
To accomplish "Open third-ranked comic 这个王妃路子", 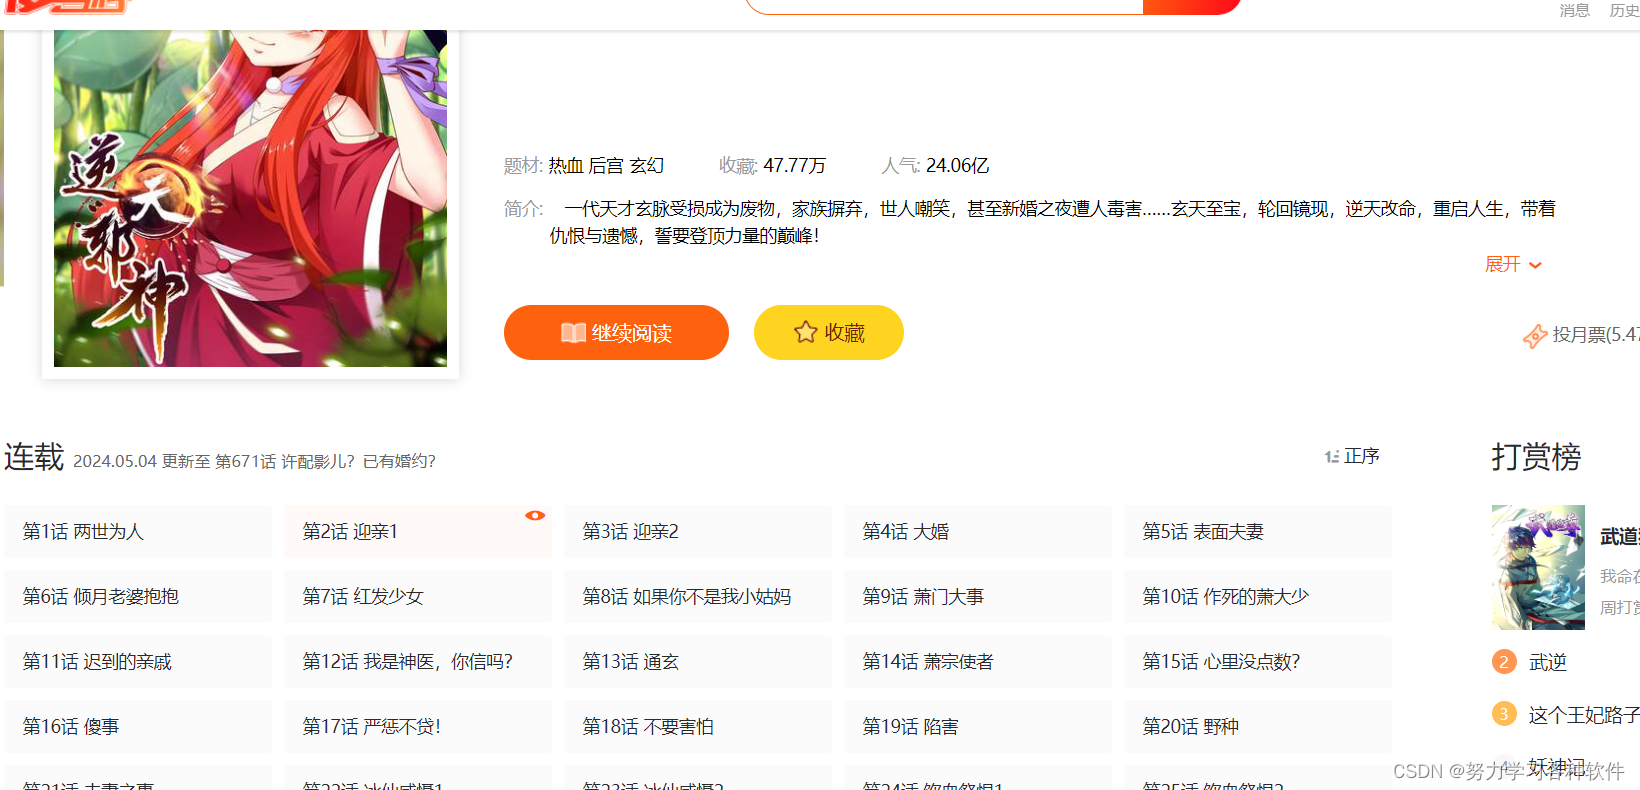I will 1584,715.
